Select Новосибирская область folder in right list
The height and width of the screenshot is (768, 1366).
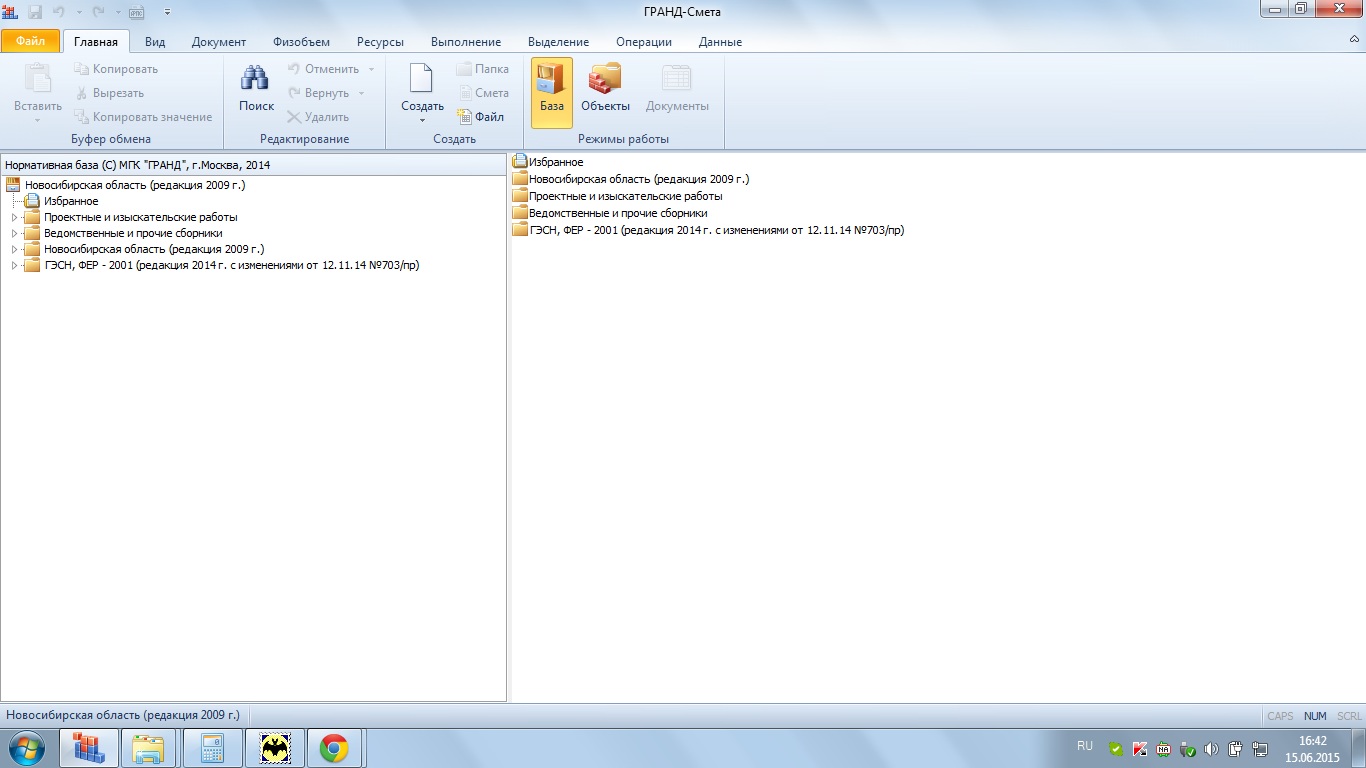[639, 179]
